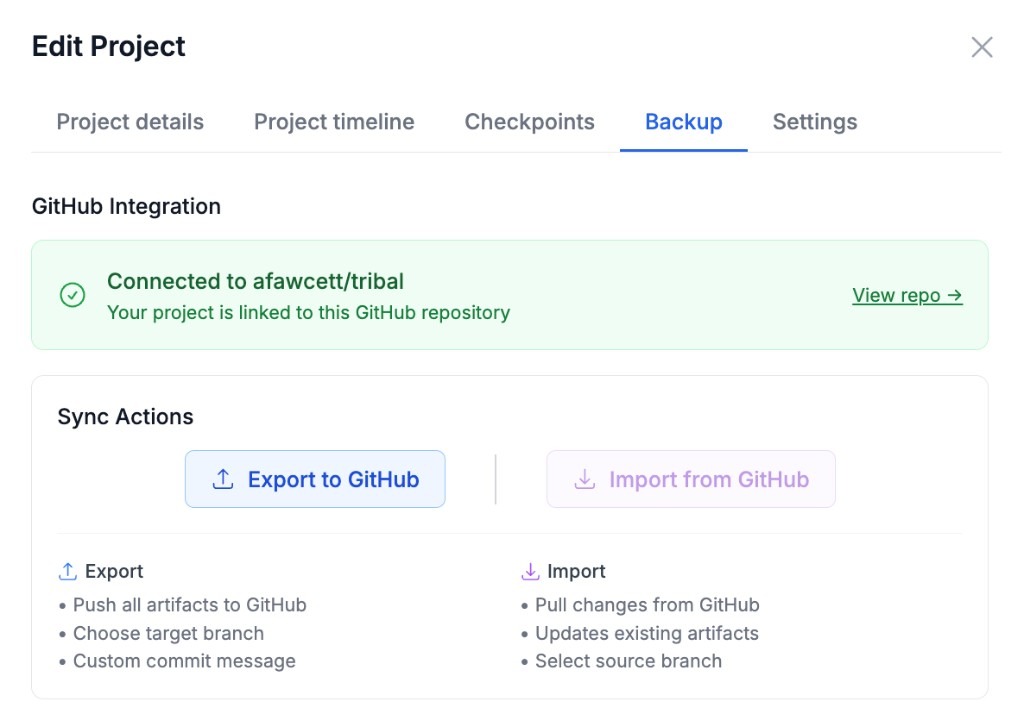This screenshot has height=714, width=1024.
Task: Click the Edit Project title
Action: point(108,46)
